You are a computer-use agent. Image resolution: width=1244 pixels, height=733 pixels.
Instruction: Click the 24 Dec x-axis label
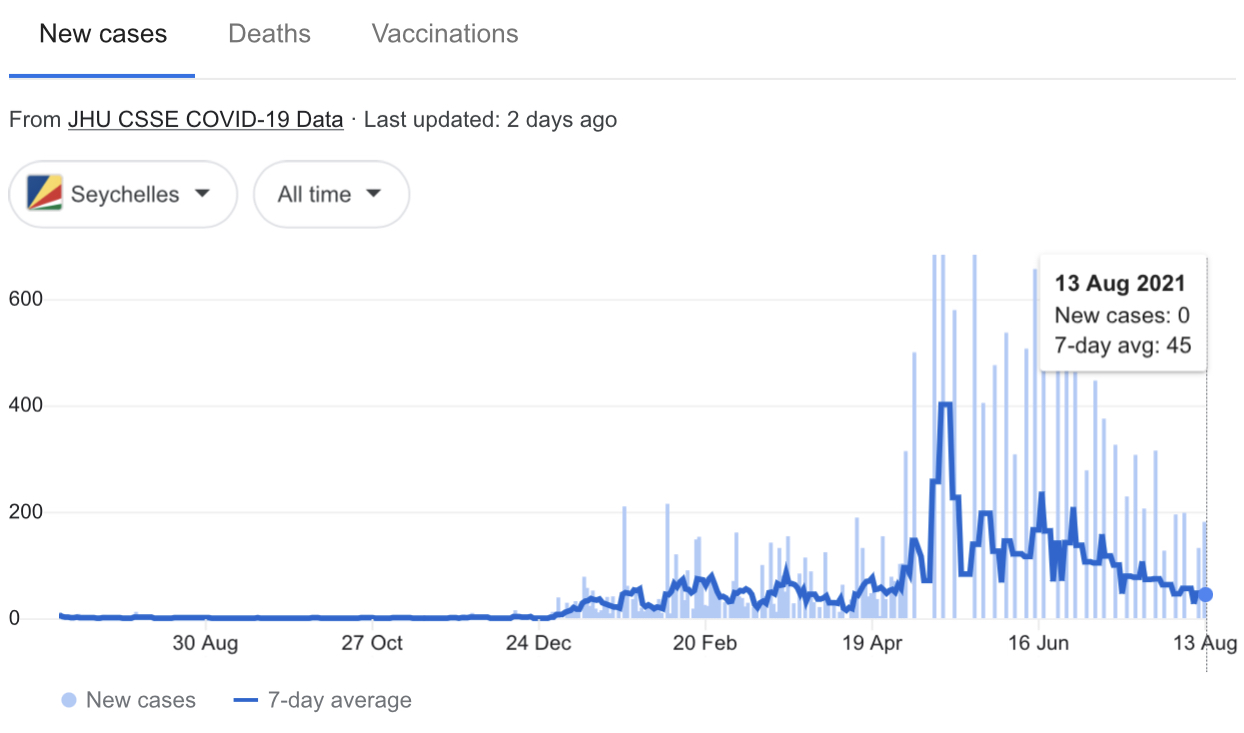pyautogui.click(x=539, y=643)
